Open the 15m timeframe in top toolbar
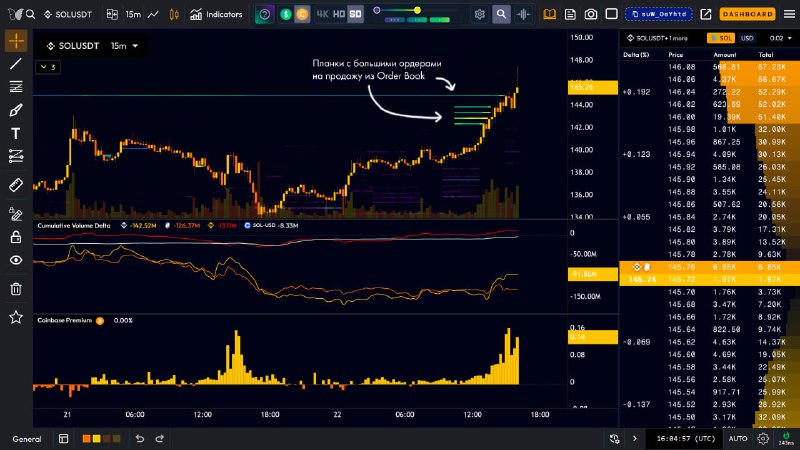The height and width of the screenshot is (450, 800). (x=133, y=14)
